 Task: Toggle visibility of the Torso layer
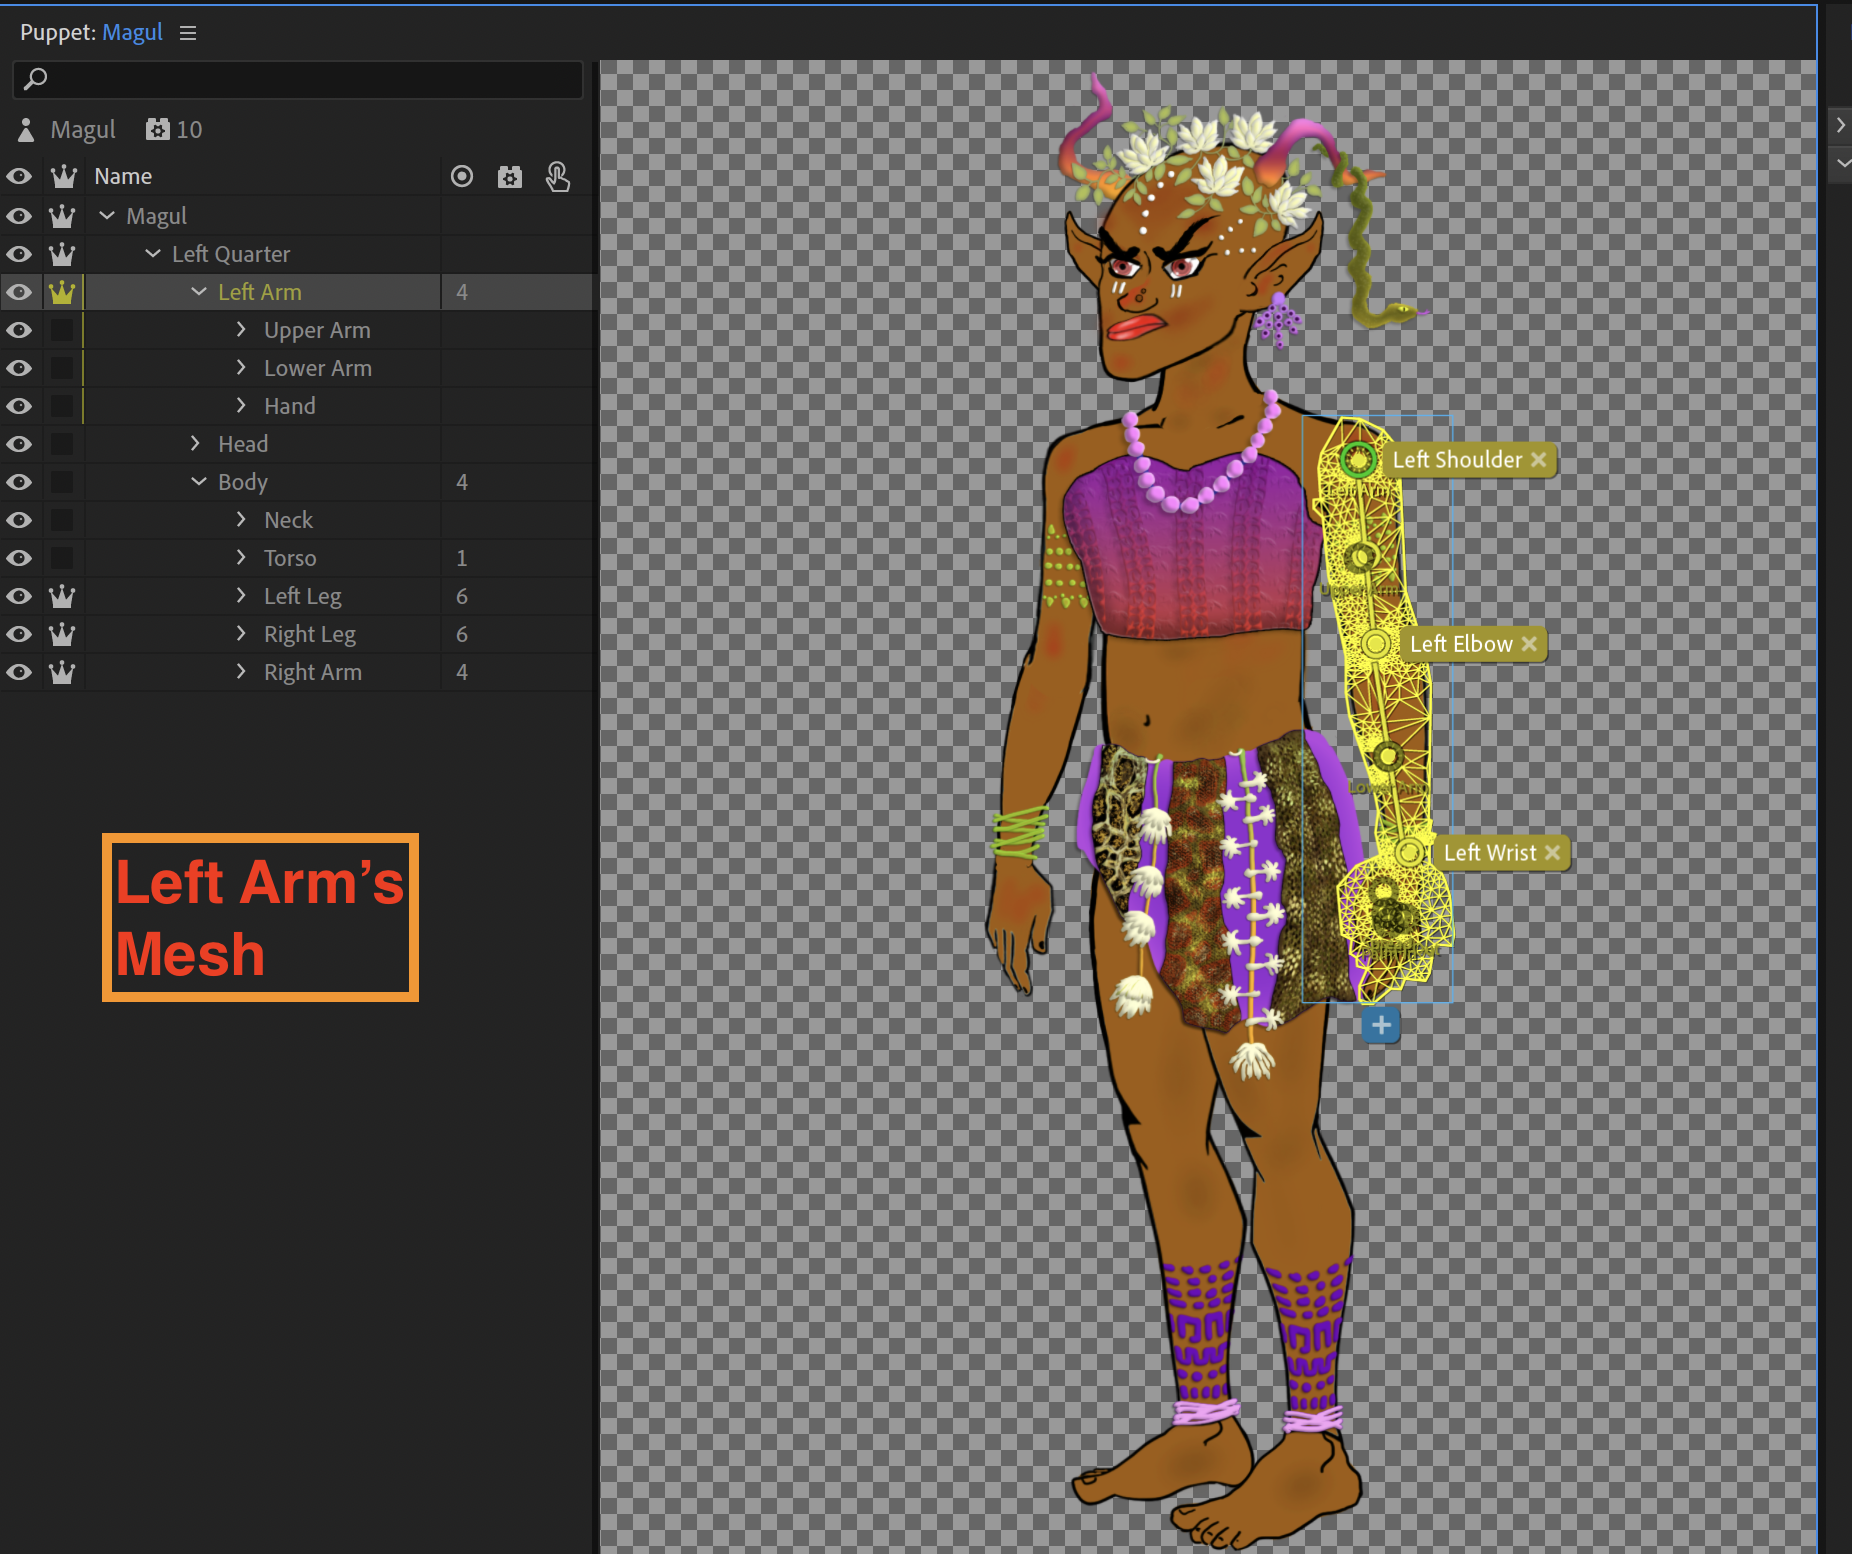[x=19, y=558]
